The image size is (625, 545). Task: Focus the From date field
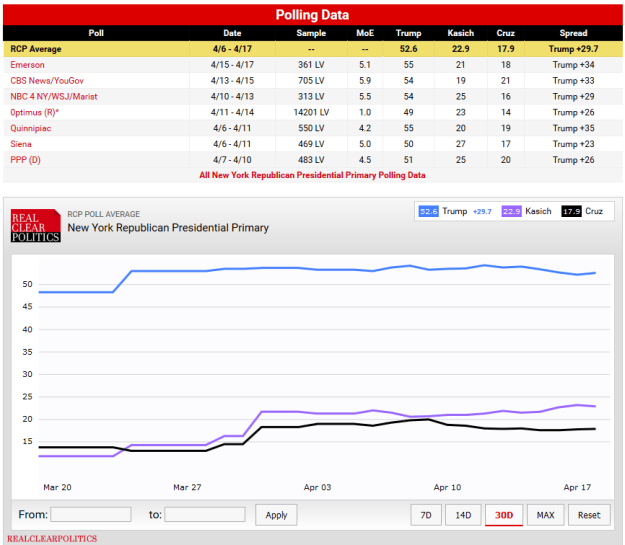tap(90, 514)
